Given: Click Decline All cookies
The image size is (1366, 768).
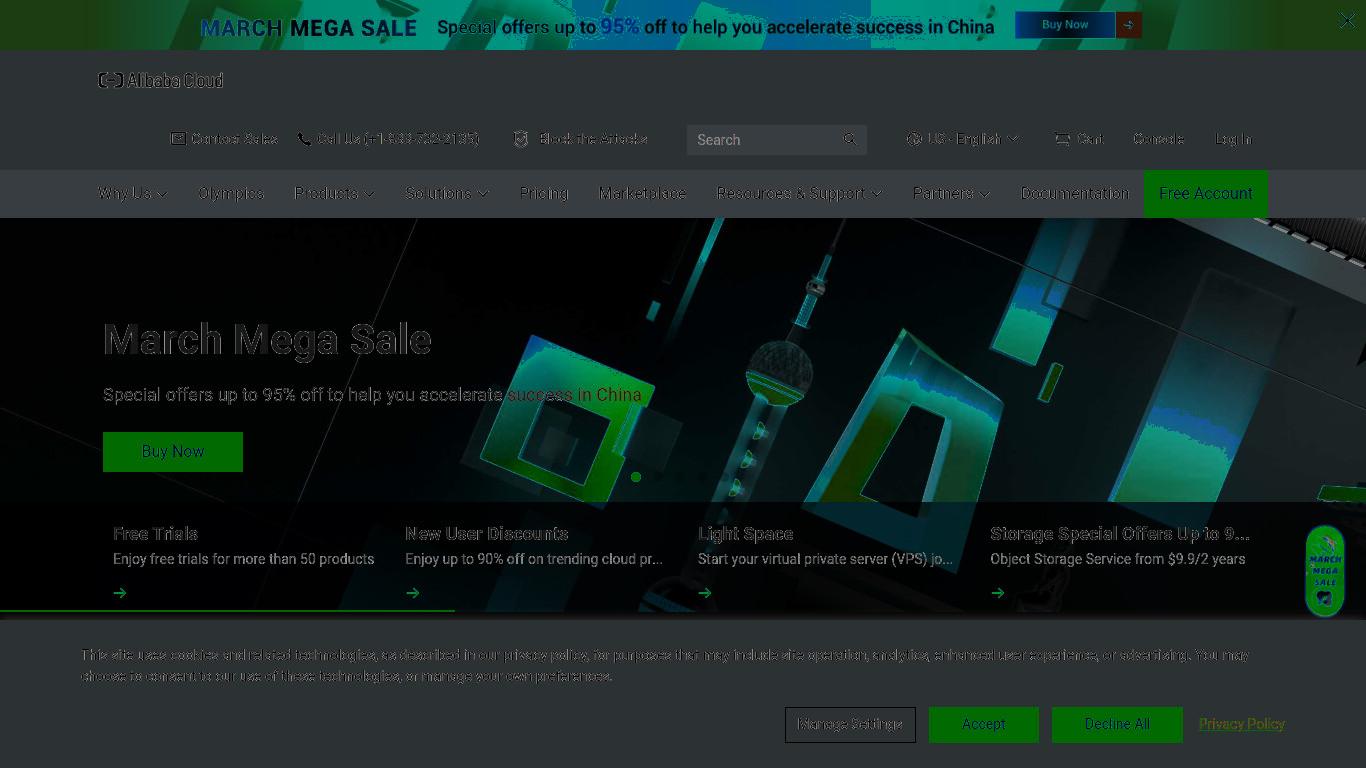Looking at the screenshot, I should [1117, 724].
